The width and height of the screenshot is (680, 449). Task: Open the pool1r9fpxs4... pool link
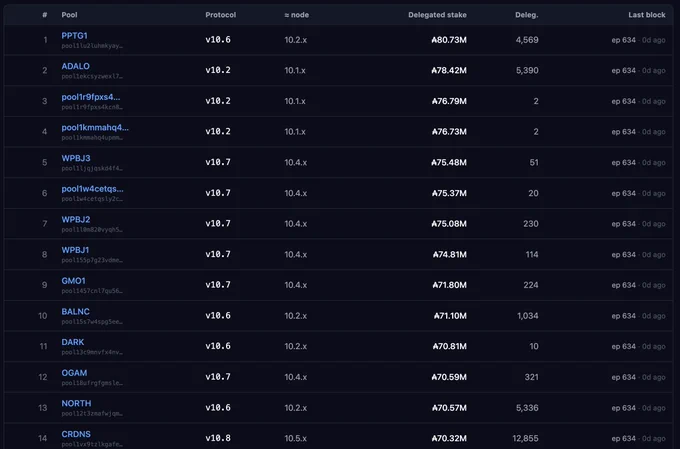click(x=91, y=97)
